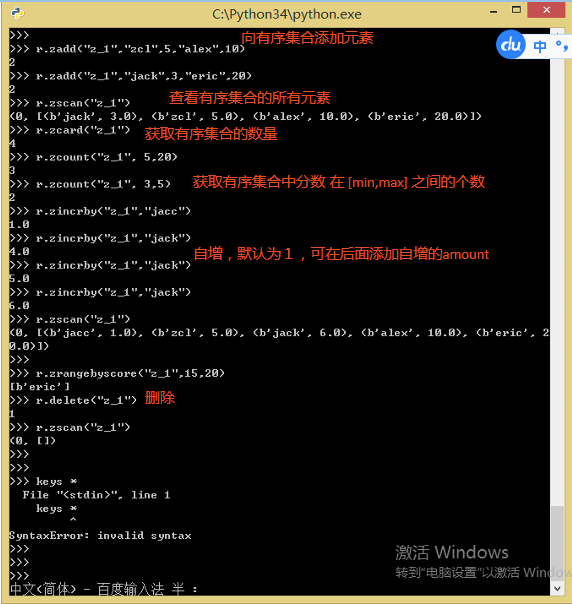Click the scrollbar down arrow
The image size is (572, 604).
(x=557, y=589)
